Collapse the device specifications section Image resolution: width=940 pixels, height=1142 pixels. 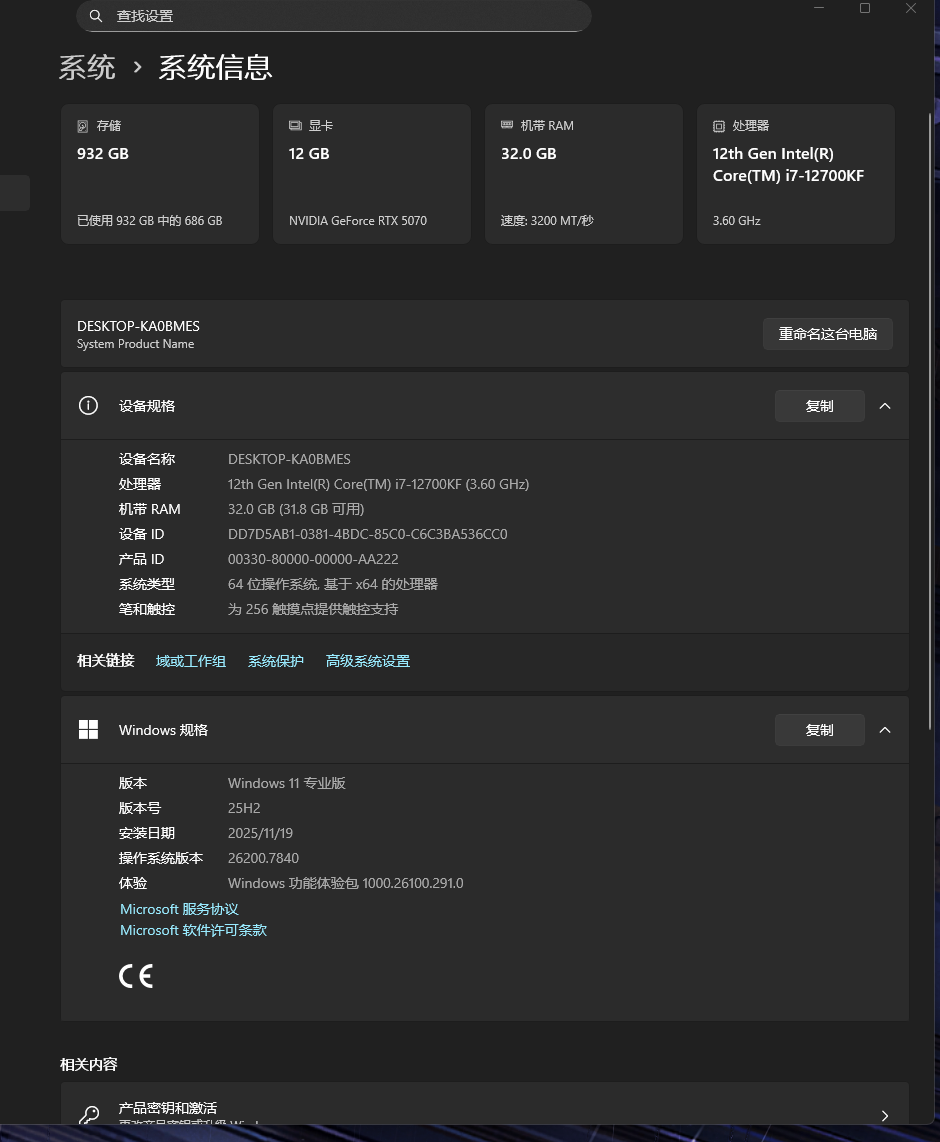885,406
